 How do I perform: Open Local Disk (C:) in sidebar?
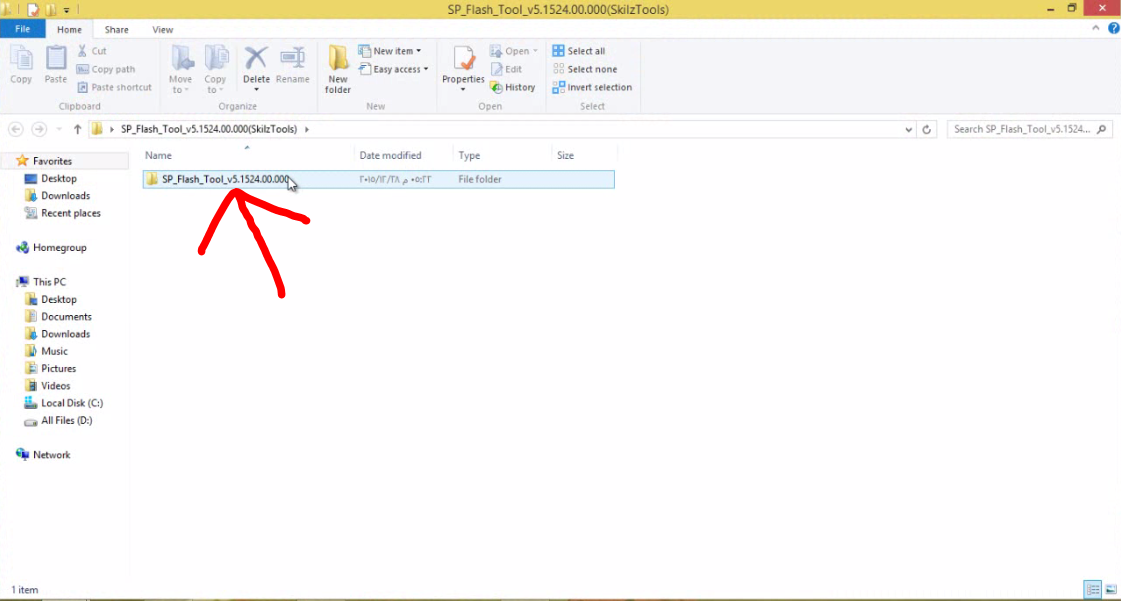coord(72,403)
